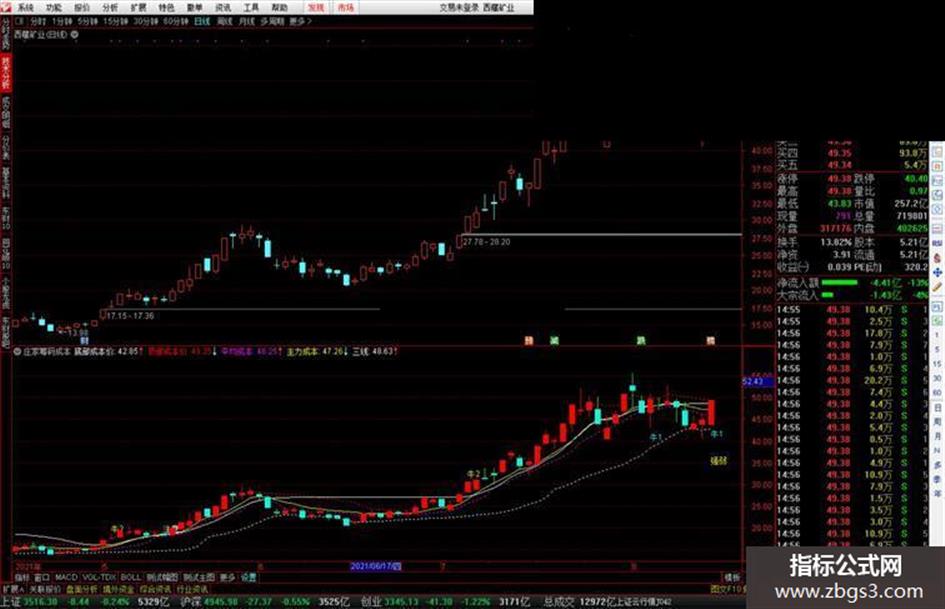Select the red 技术分析 sidebar tab

pyautogui.click(x=5, y=74)
